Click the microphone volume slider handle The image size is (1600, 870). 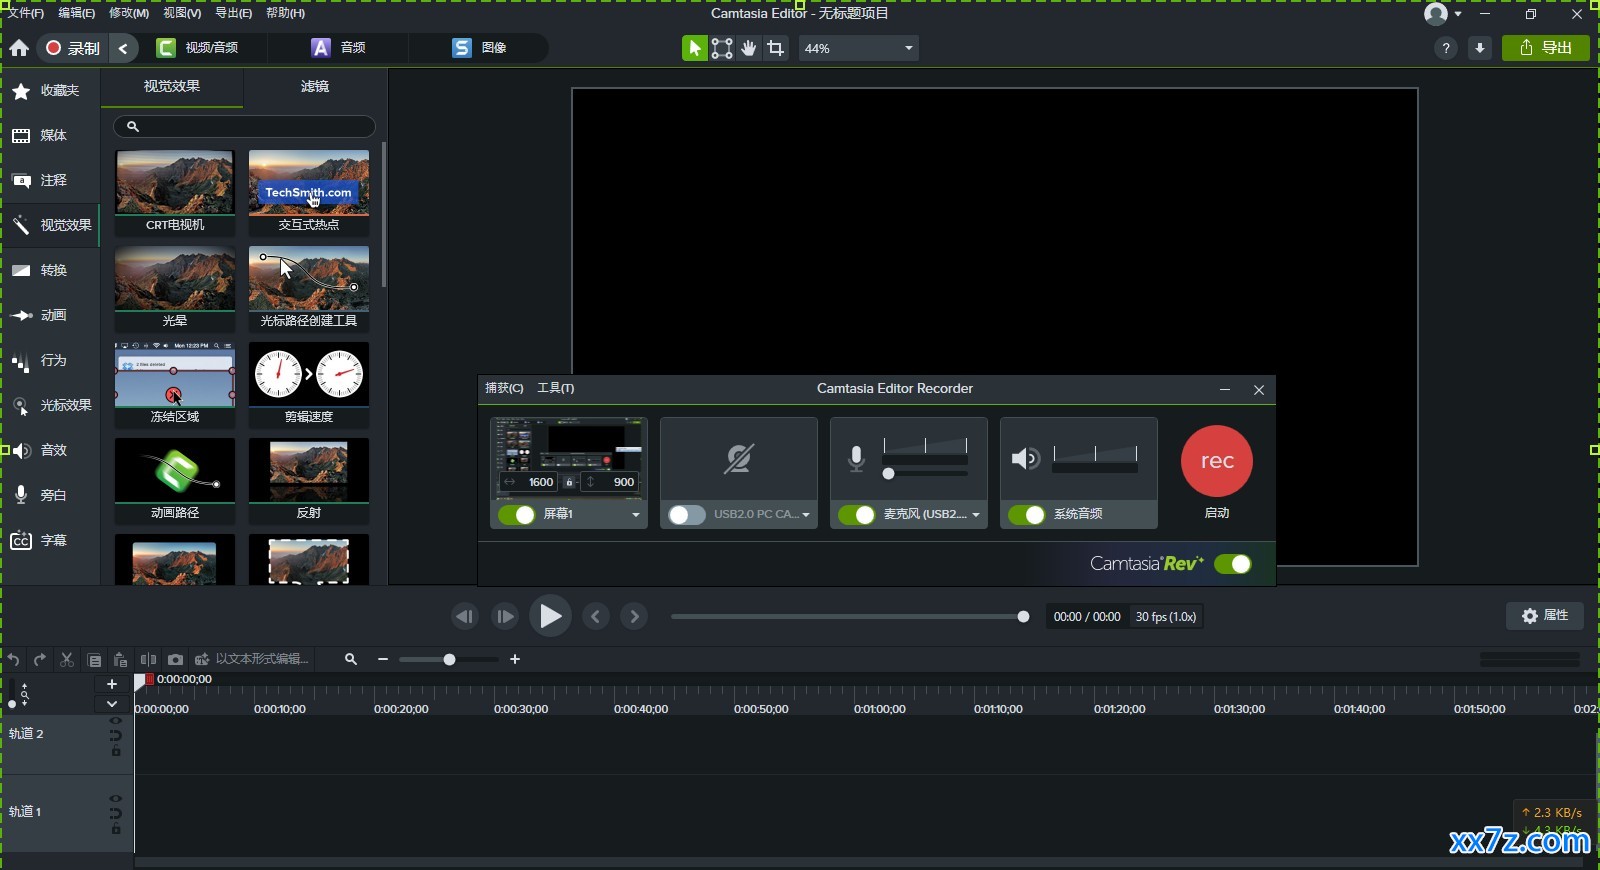(888, 474)
